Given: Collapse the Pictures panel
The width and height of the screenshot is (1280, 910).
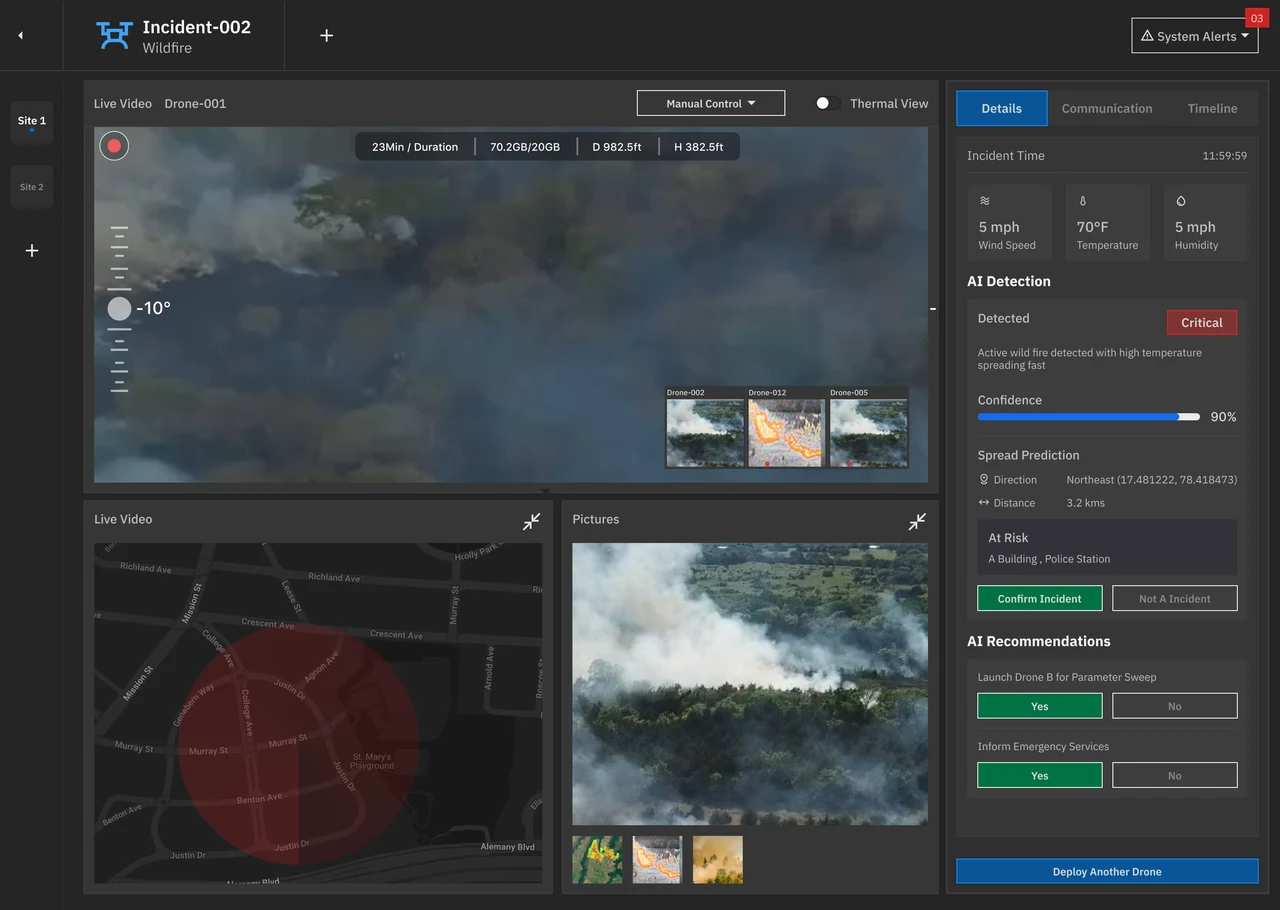Looking at the screenshot, I should (917, 521).
